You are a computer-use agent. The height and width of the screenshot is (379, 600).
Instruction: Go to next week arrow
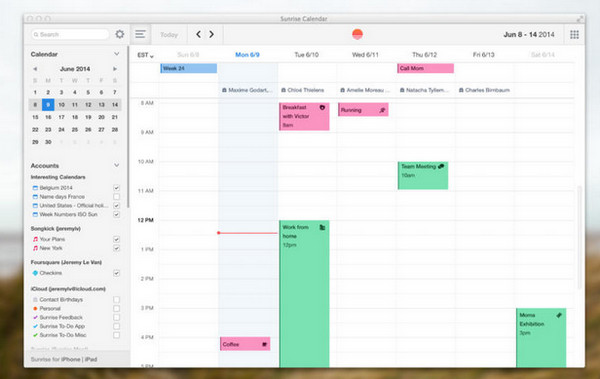pyautogui.click(x=211, y=34)
